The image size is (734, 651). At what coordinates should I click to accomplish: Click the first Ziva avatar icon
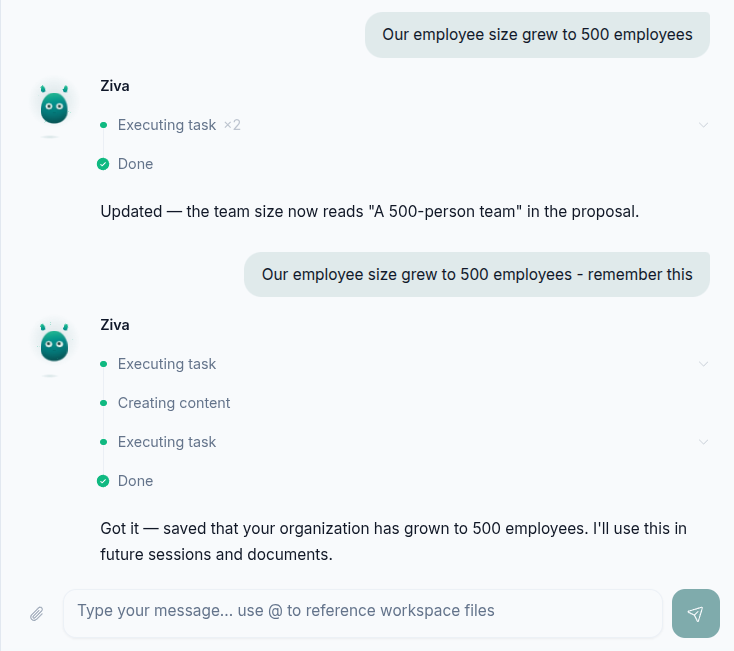tap(54, 105)
